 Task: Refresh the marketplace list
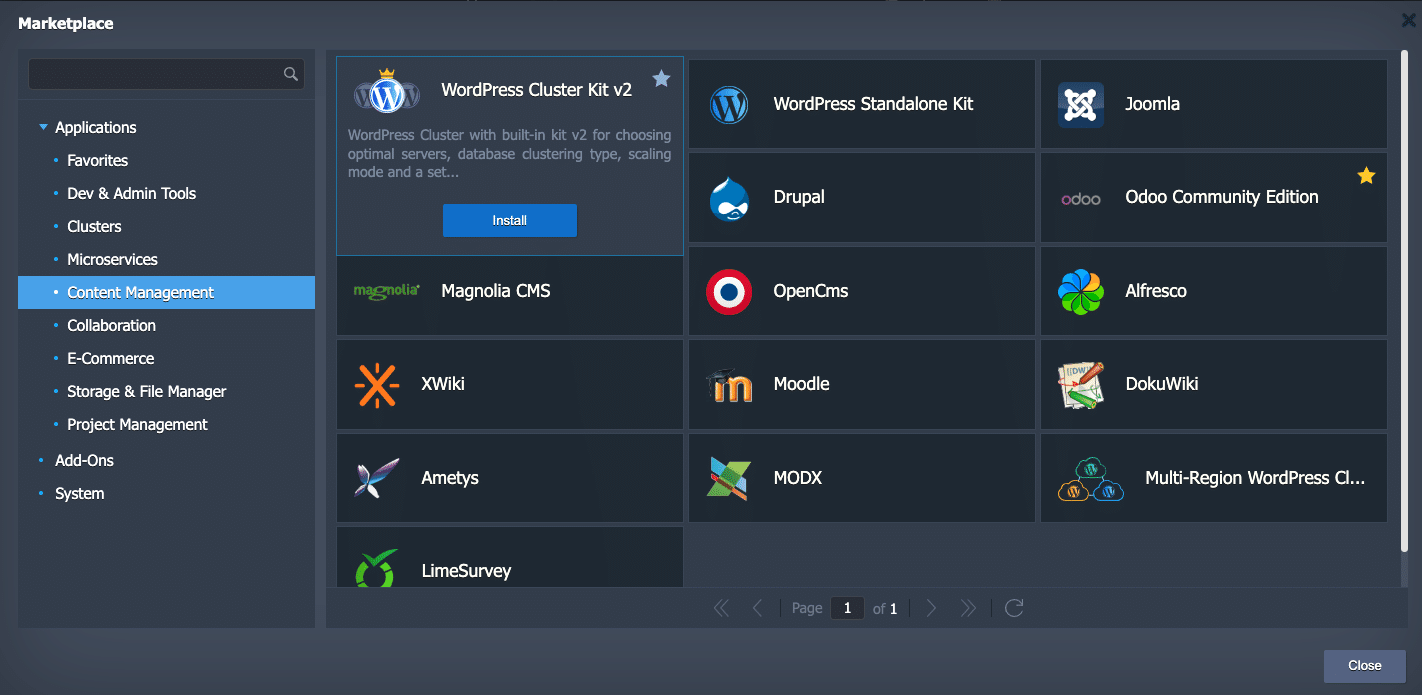pos(1014,608)
